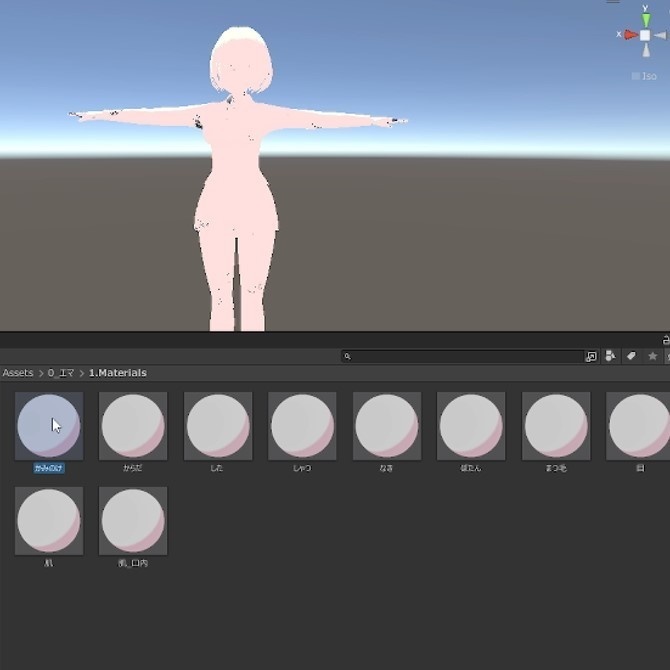
Task: Open the Search by Label tag filter
Action: pyautogui.click(x=631, y=356)
